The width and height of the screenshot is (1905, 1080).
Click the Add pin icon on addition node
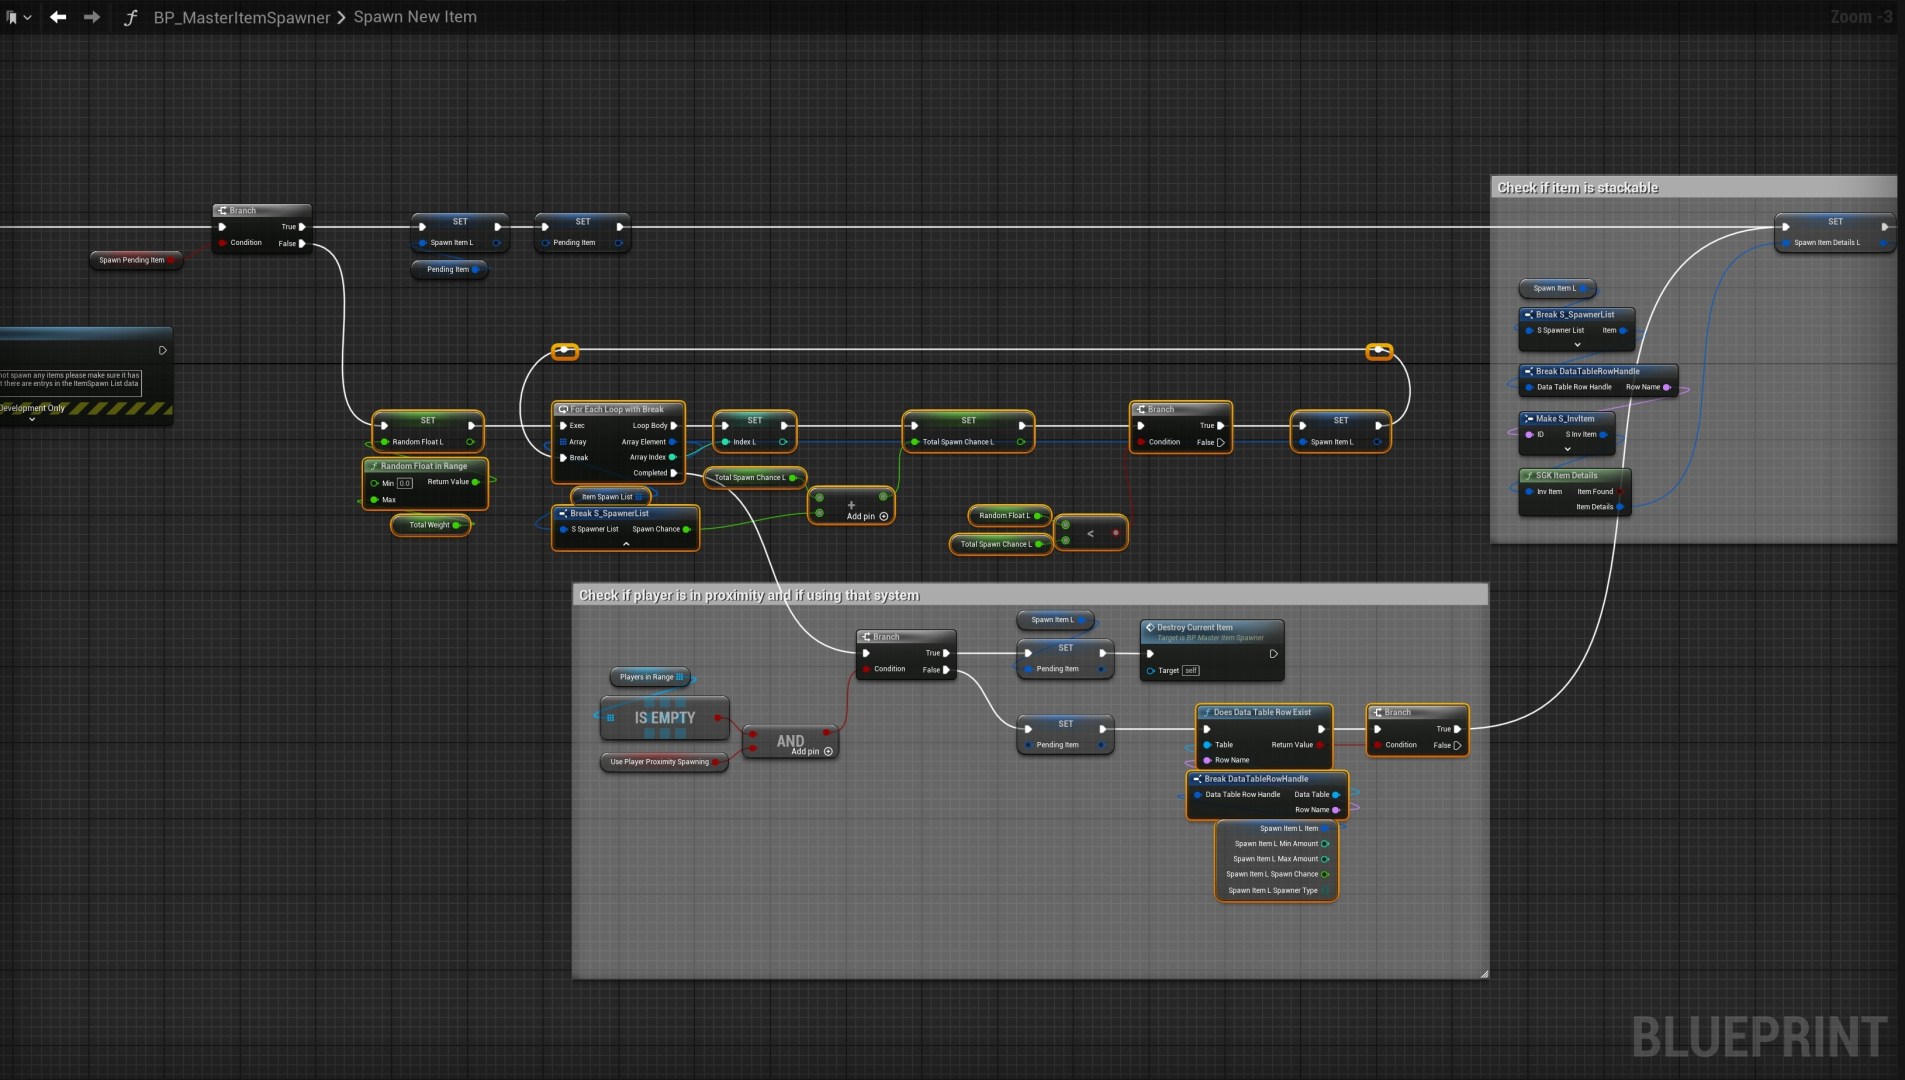(x=883, y=517)
